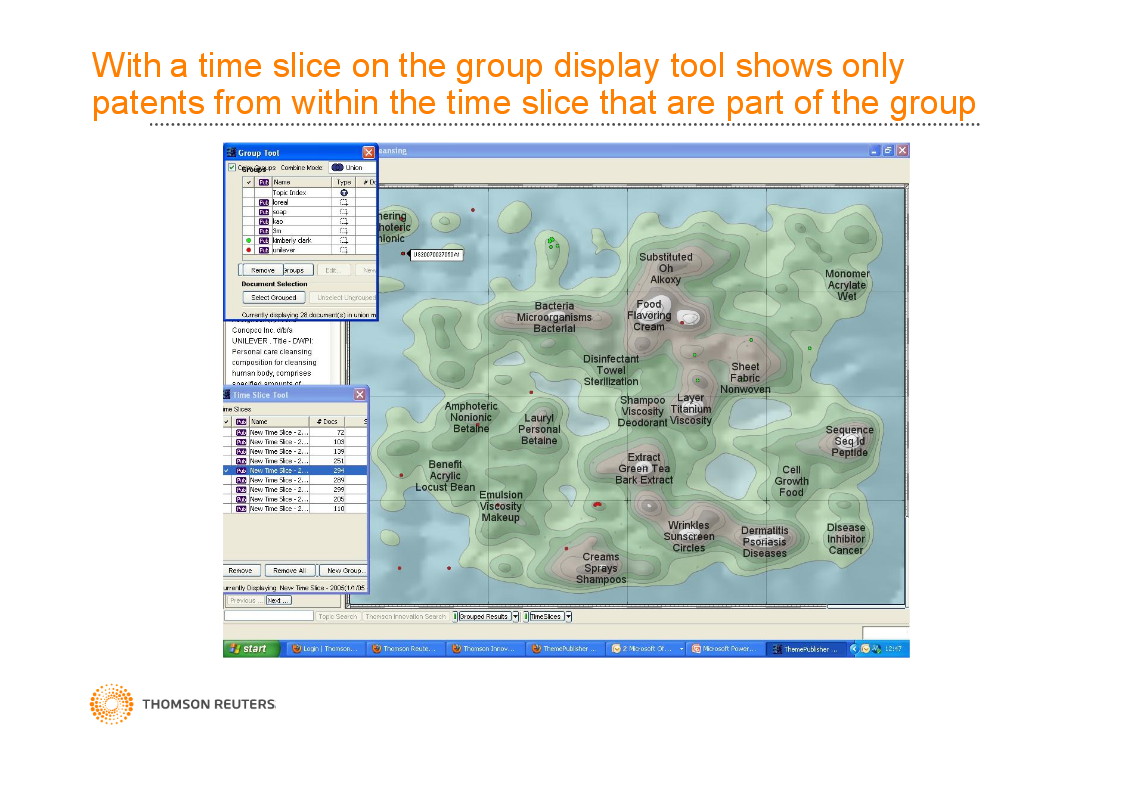
Task: Click the Pub icon beside loreal group
Action: (x=264, y=202)
